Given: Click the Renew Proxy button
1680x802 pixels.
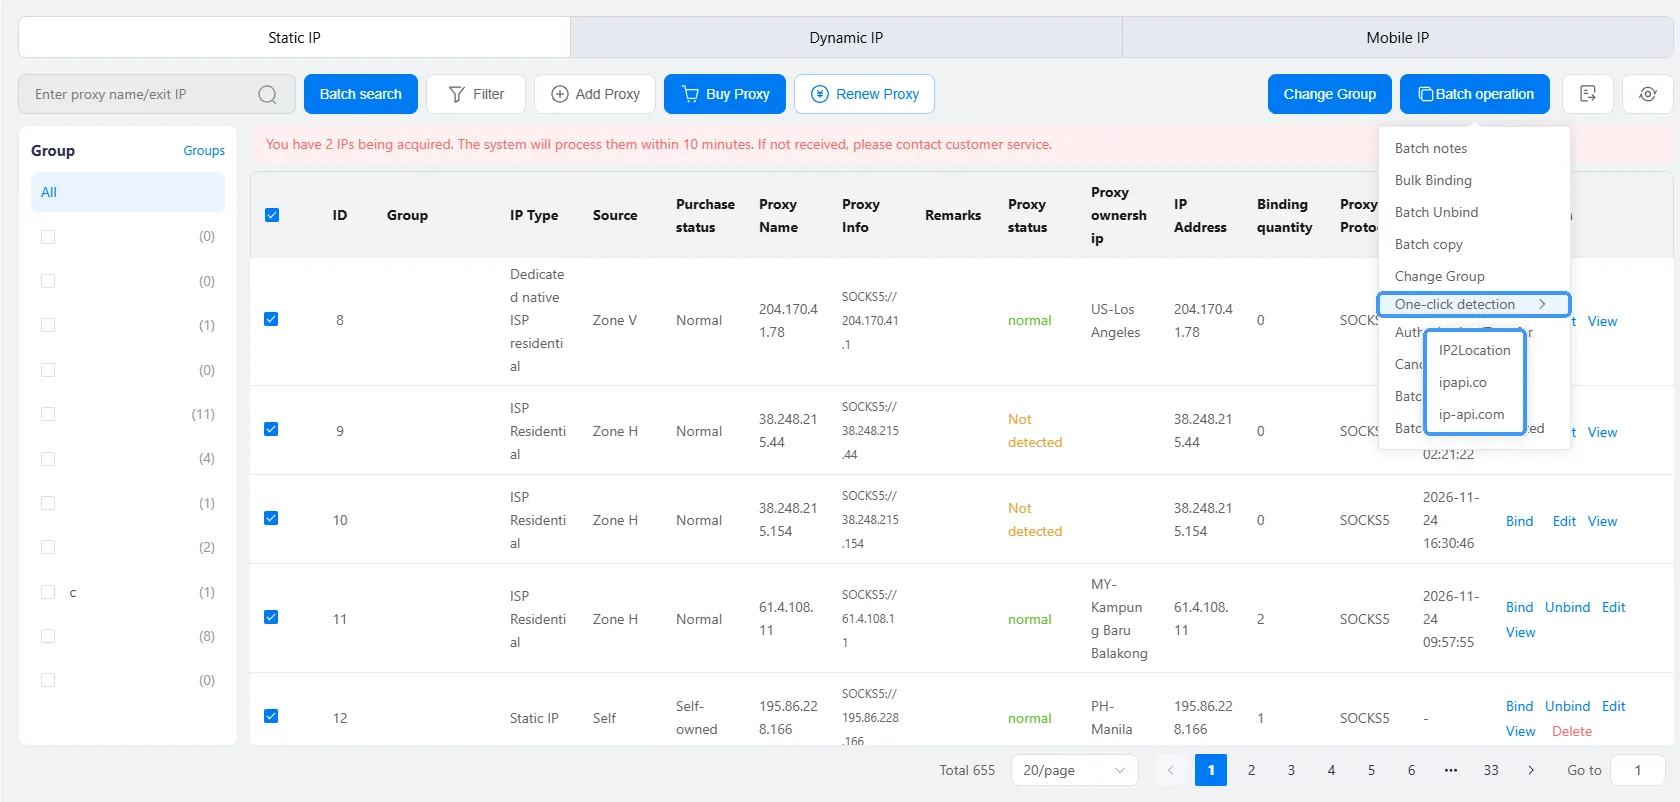Looking at the screenshot, I should [864, 94].
